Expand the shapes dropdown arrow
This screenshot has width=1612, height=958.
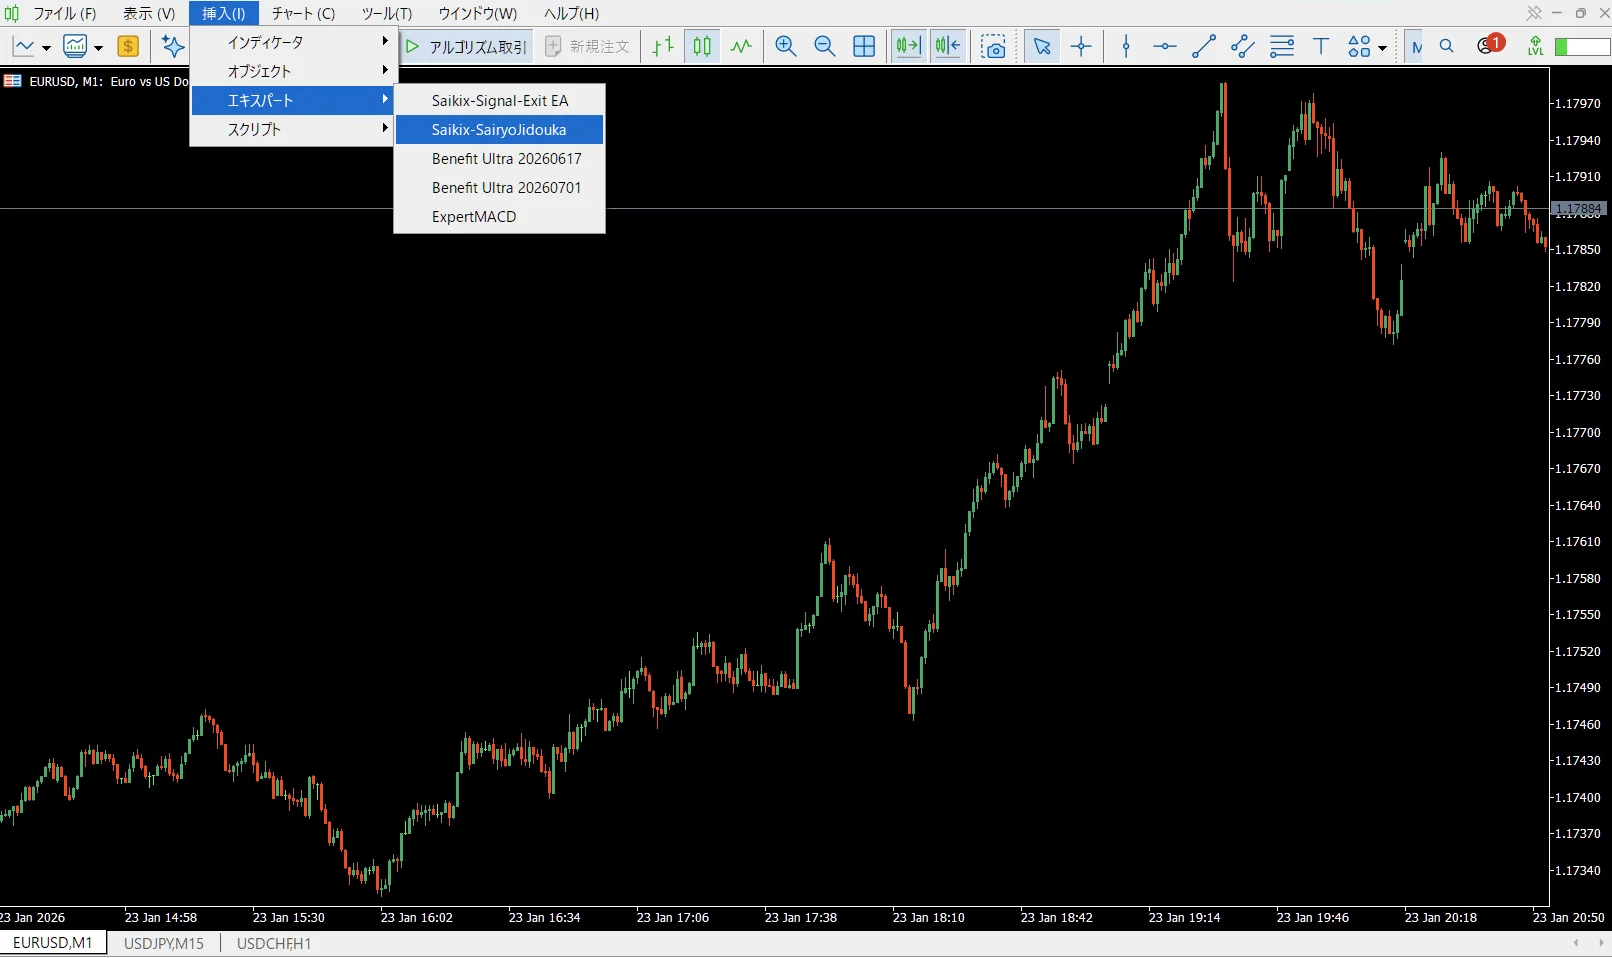[1382, 47]
